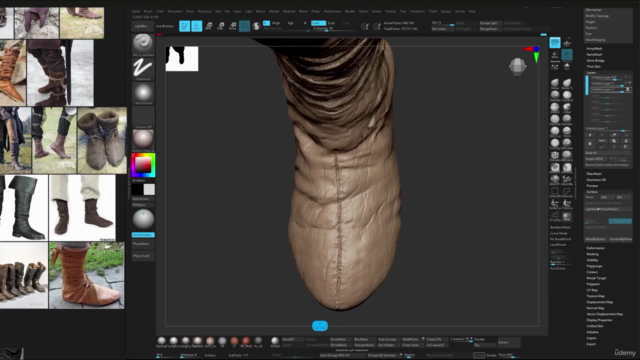Select the ZModeler brush
The image size is (640, 360).
555,156
